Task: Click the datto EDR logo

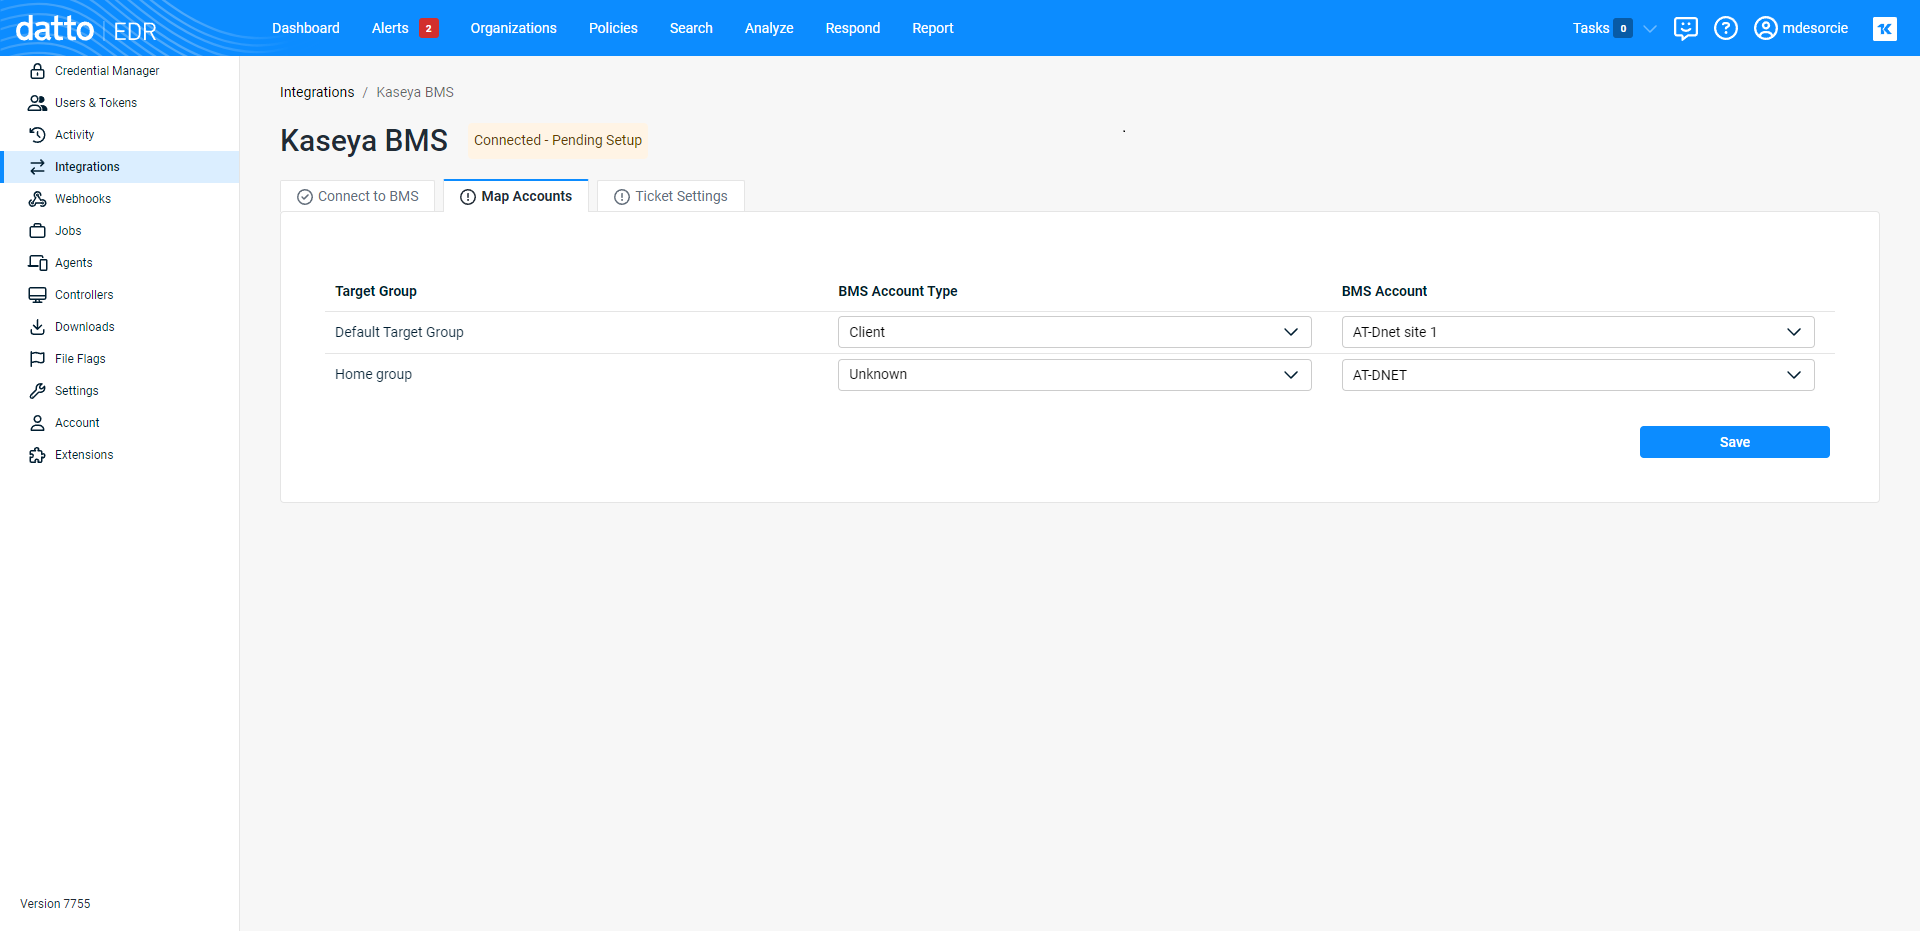Action: point(86,29)
